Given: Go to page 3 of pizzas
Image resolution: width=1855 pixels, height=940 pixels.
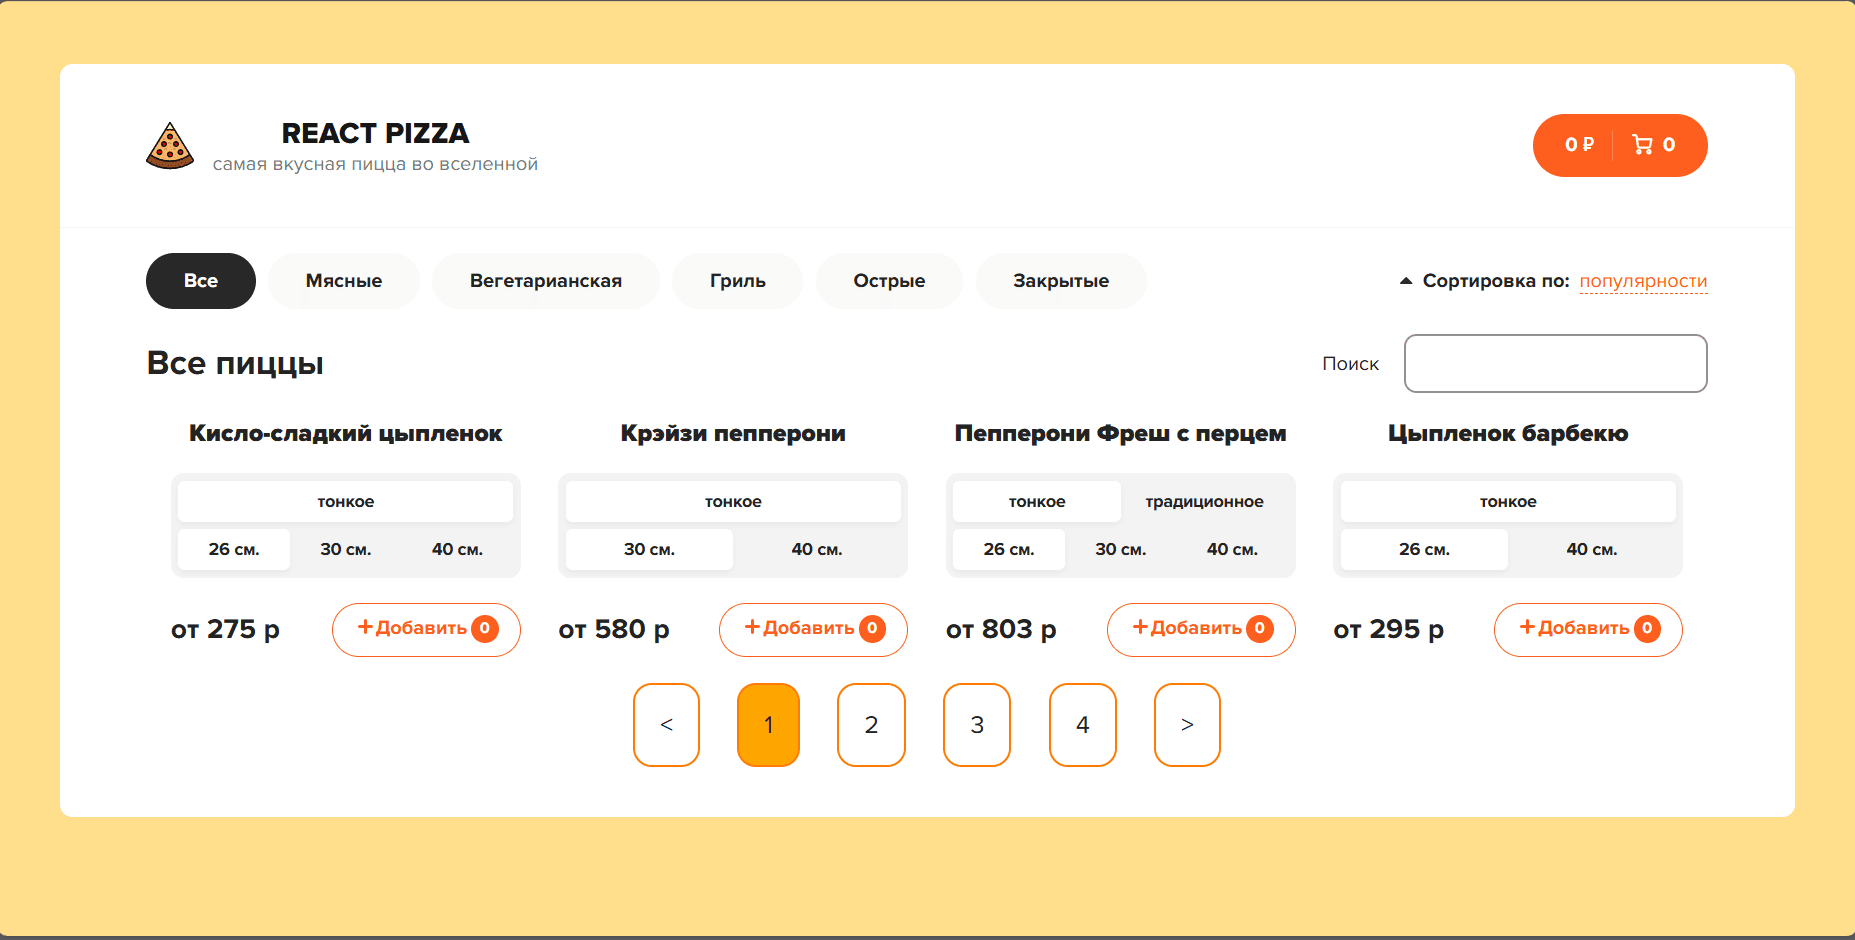Looking at the screenshot, I should [977, 724].
